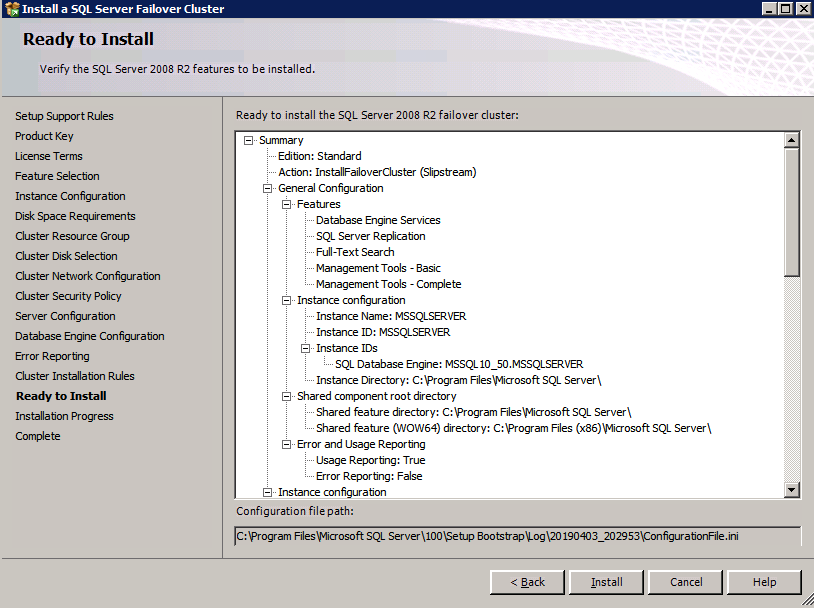The width and height of the screenshot is (814, 608).
Task: Select Server Configuration step
Action: tap(65, 316)
